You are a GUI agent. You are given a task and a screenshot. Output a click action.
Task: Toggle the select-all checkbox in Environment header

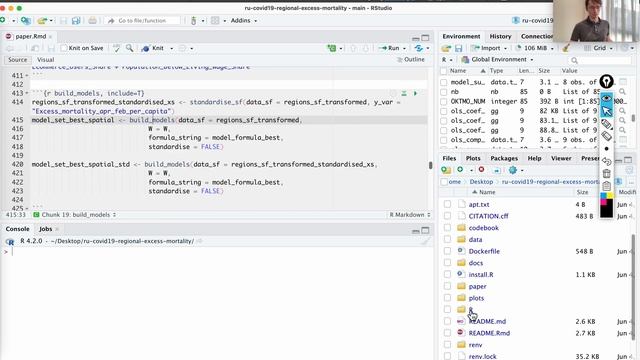click(444, 71)
